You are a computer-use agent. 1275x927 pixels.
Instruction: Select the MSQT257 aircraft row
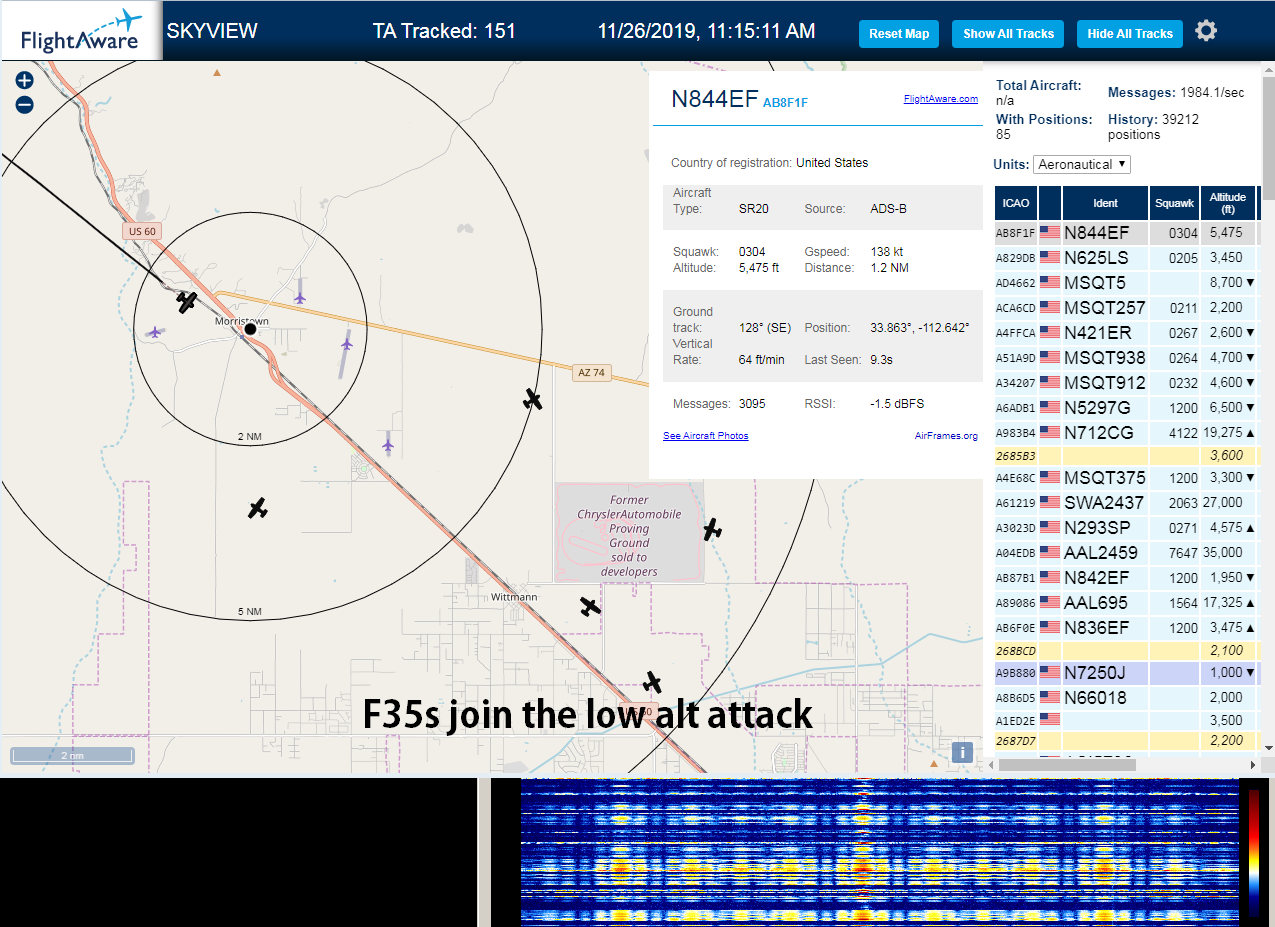tap(1125, 308)
